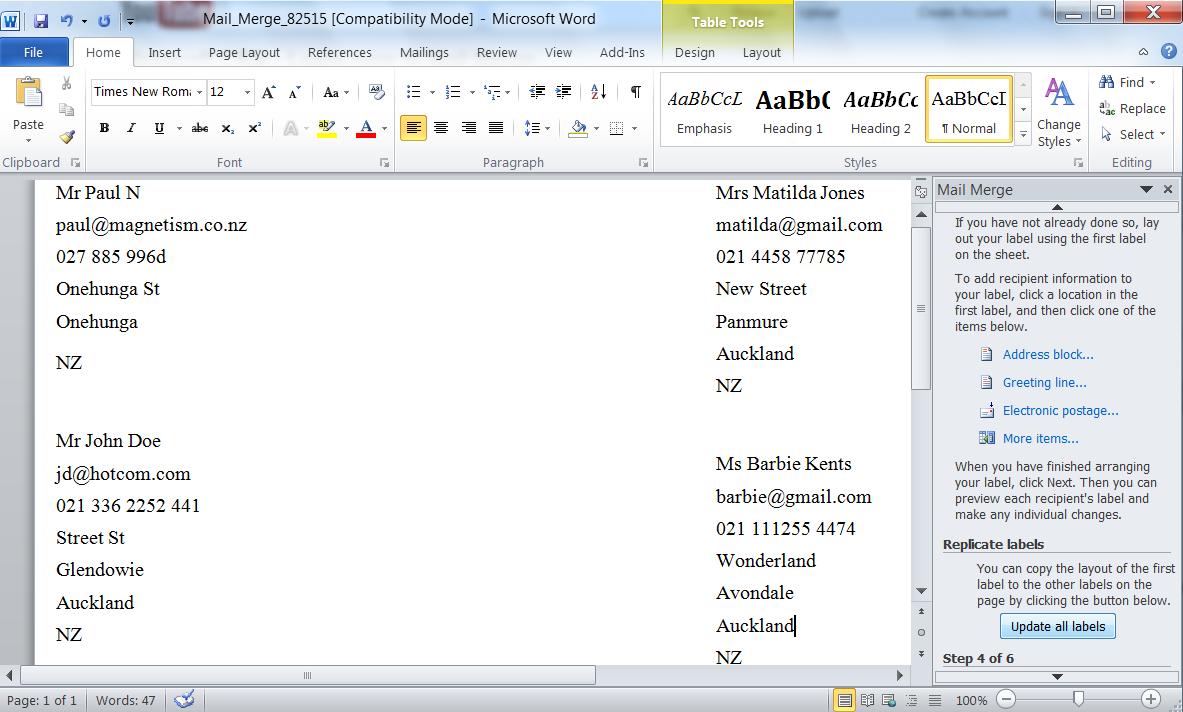The width and height of the screenshot is (1183, 712).
Task: Enable center paragraph alignment
Action: 441,128
